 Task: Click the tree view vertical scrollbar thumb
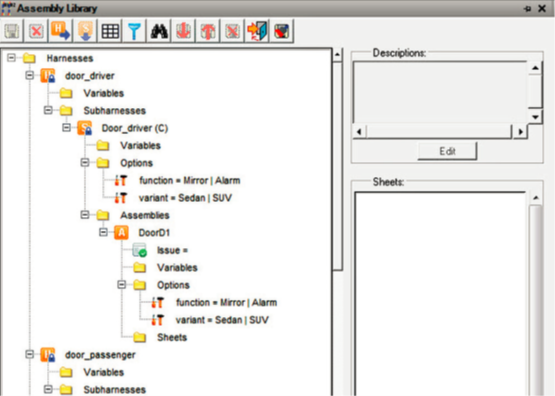(x=338, y=166)
